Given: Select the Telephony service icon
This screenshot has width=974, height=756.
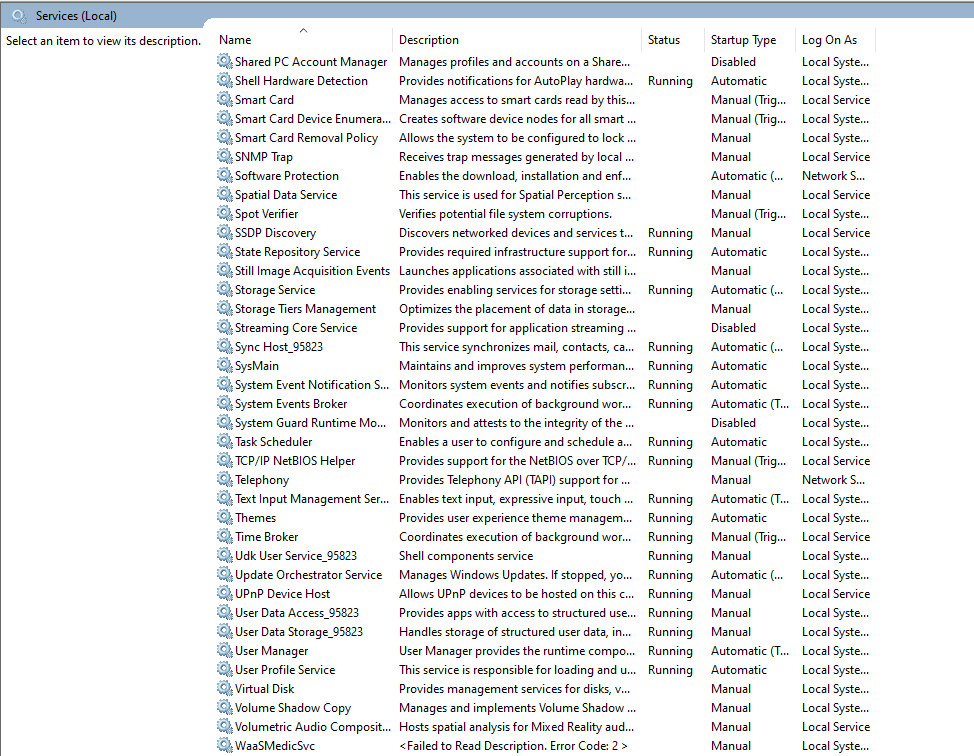Looking at the screenshot, I should 224,479.
